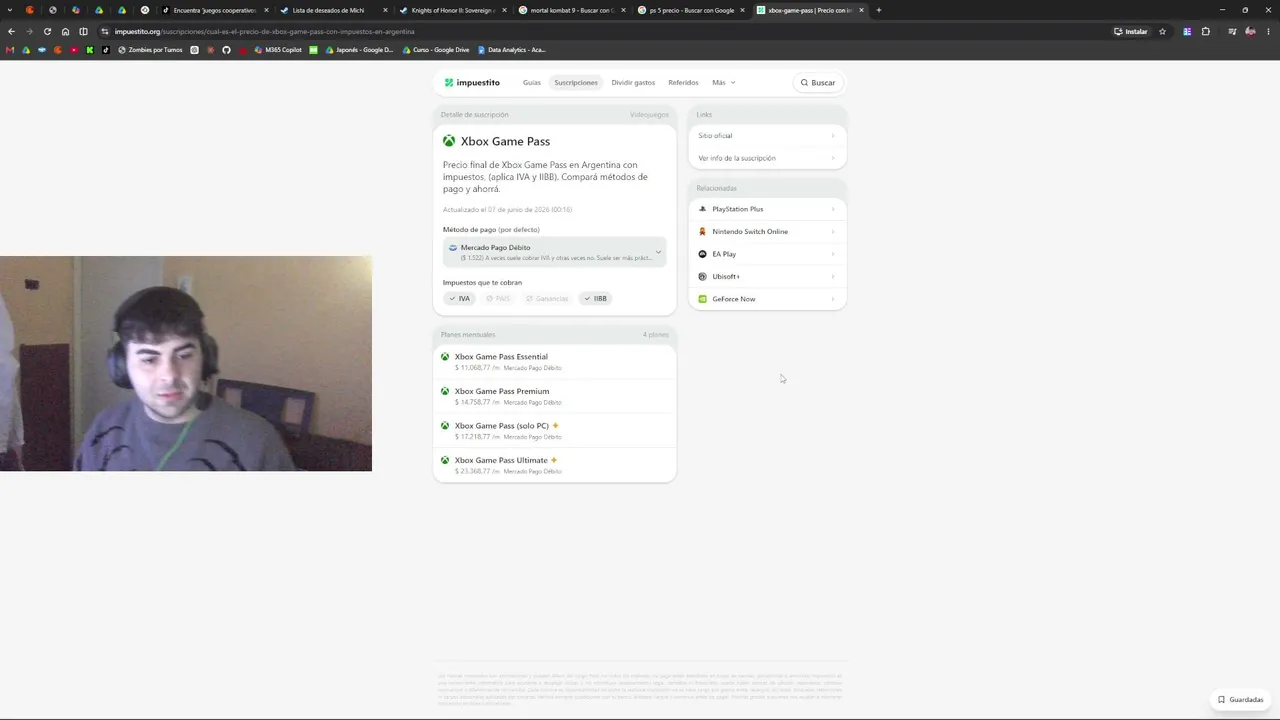Reload the current page
This screenshot has width=1280, height=720.
click(x=47, y=31)
